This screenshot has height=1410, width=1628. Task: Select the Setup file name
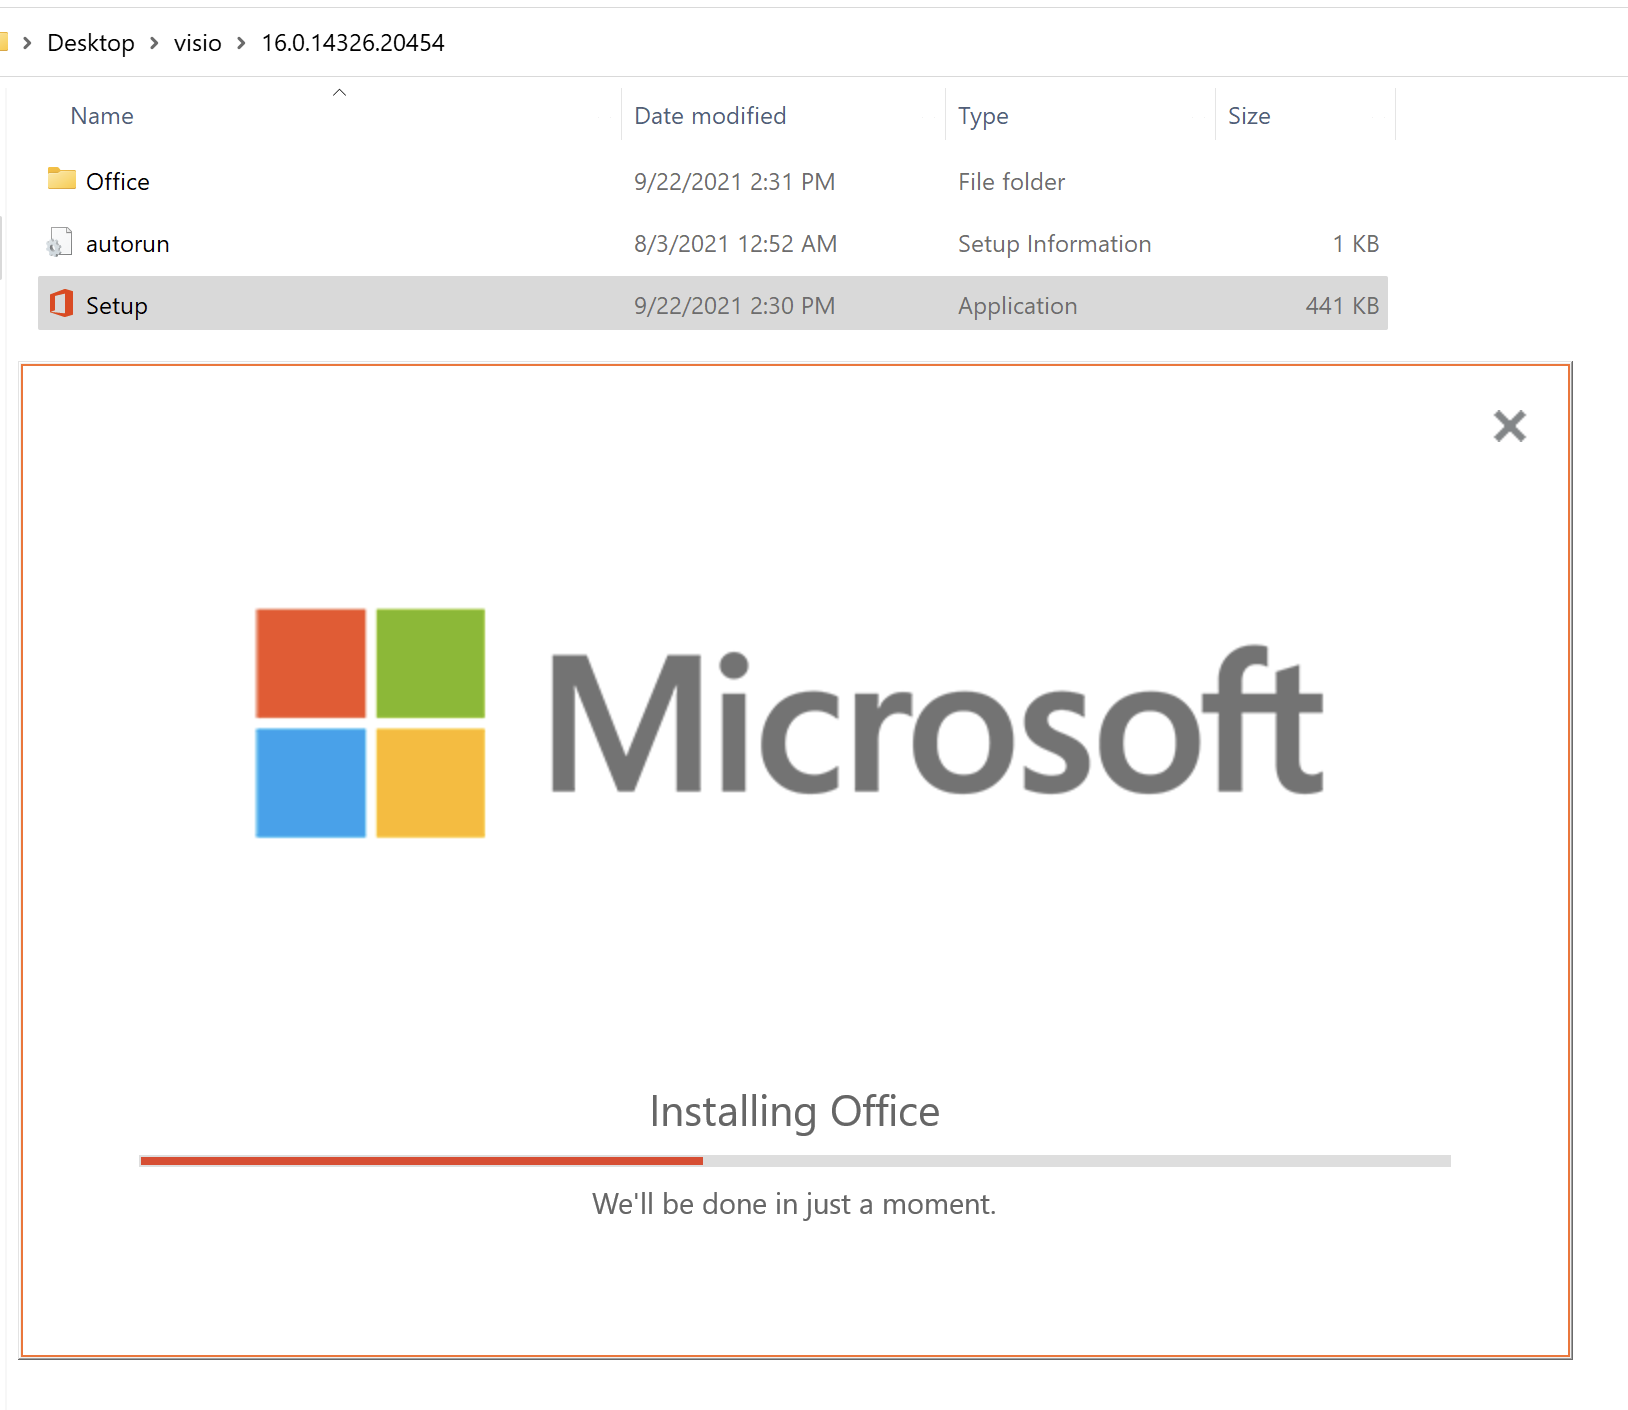117,306
